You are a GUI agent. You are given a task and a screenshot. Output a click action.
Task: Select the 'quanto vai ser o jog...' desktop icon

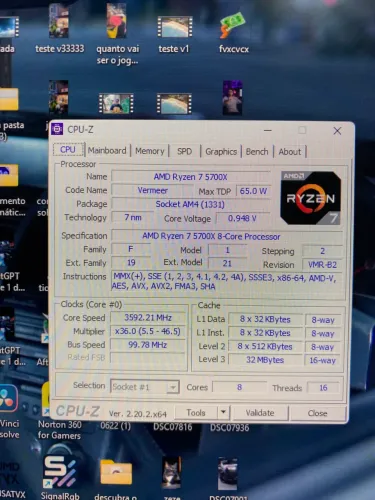tap(117, 33)
